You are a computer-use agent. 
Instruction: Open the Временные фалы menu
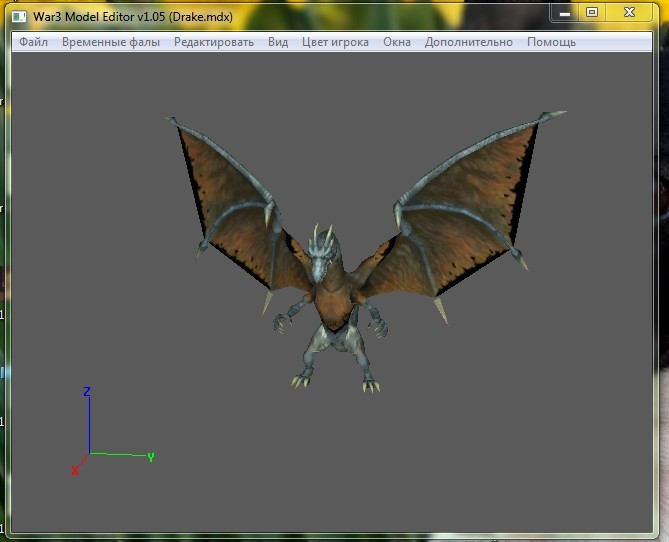click(x=111, y=42)
